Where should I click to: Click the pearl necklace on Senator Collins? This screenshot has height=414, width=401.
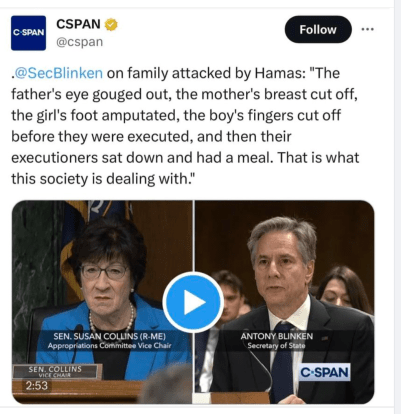tap(112, 322)
